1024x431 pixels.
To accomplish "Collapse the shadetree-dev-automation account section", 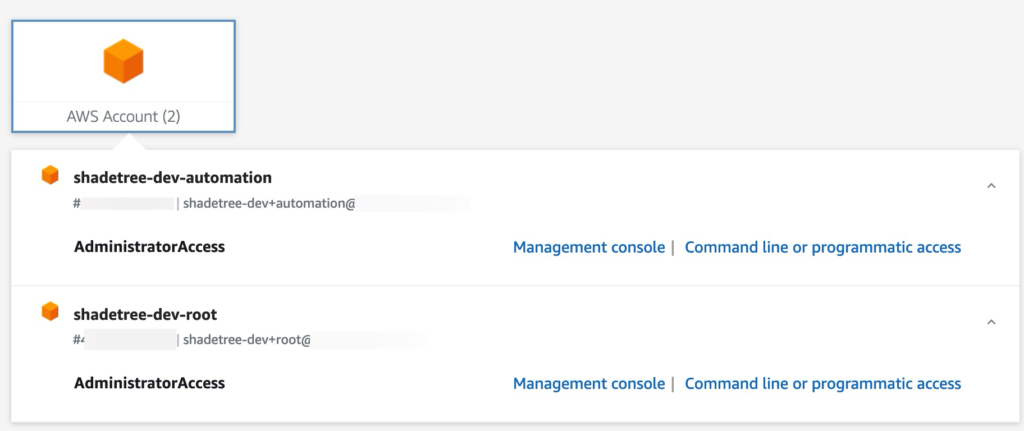I will pos(990,186).
